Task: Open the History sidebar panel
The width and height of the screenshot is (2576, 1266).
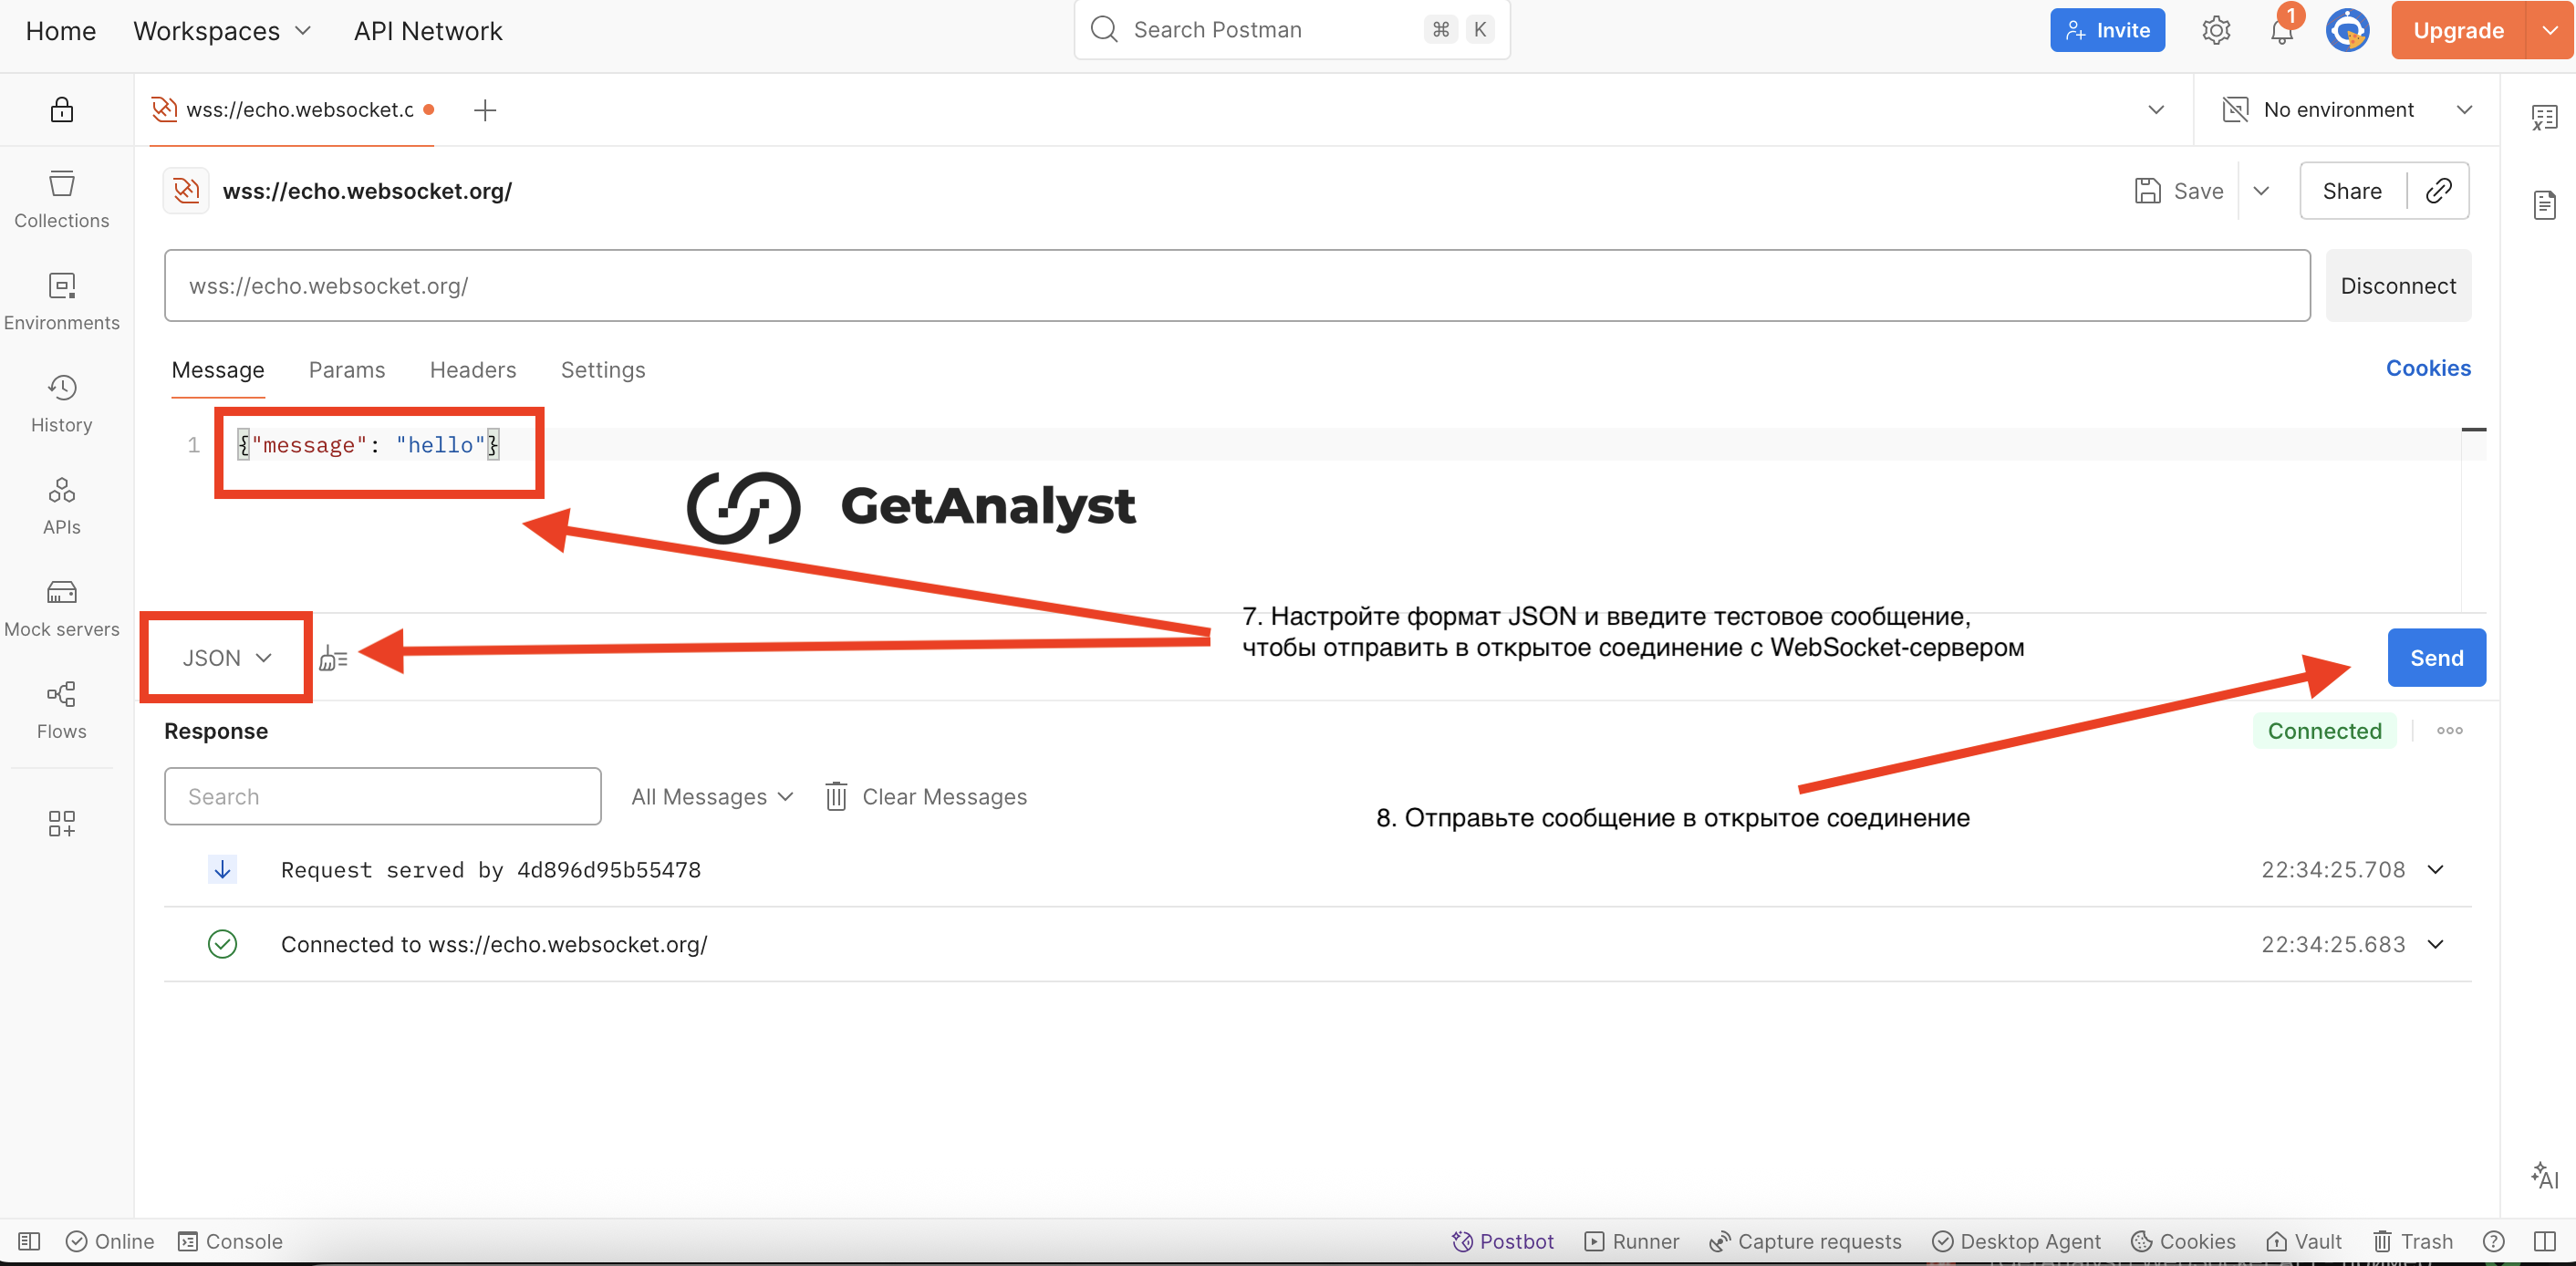Action: pyautogui.click(x=61, y=403)
